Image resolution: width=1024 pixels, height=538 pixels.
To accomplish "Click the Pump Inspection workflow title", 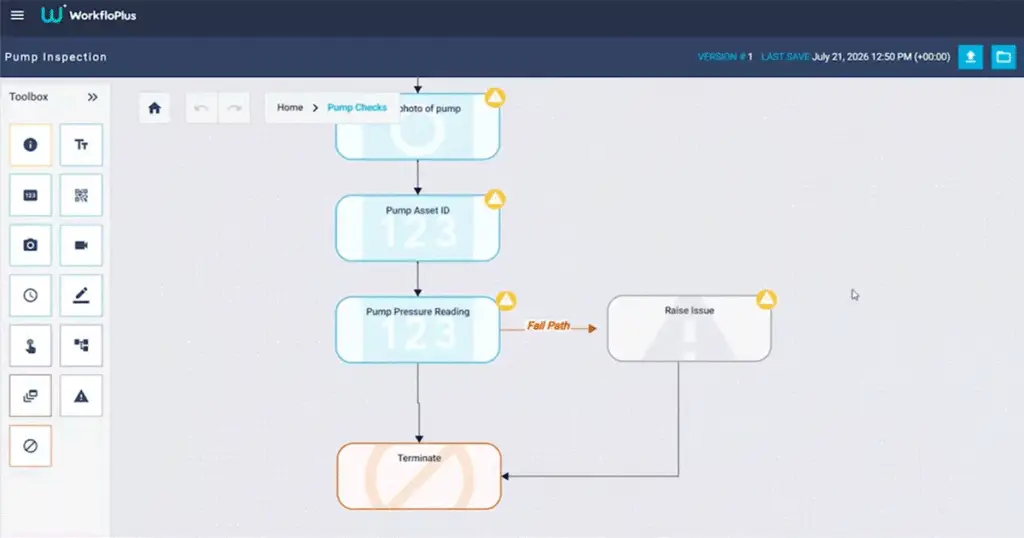I will tap(56, 57).
